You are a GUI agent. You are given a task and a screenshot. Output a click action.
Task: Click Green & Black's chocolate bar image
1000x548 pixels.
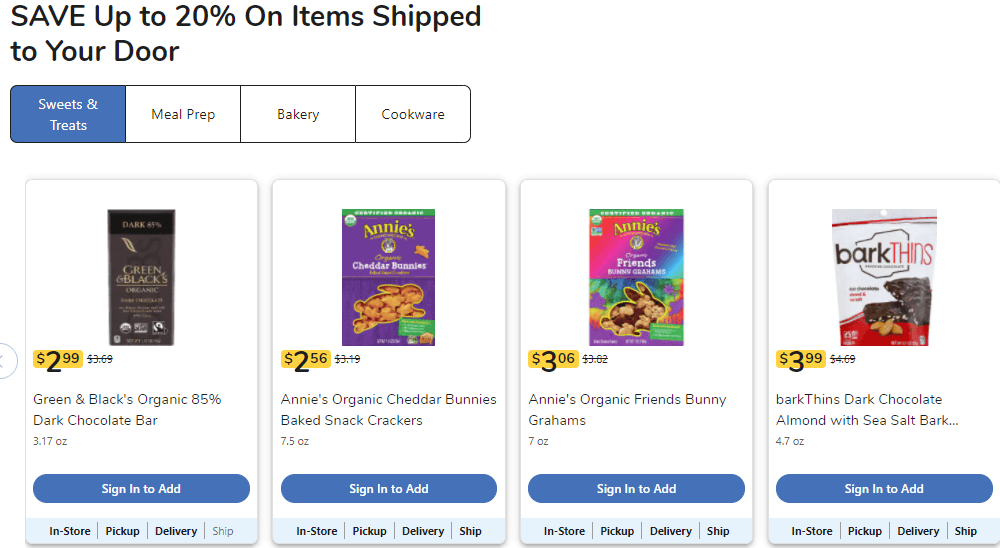tap(141, 277)
